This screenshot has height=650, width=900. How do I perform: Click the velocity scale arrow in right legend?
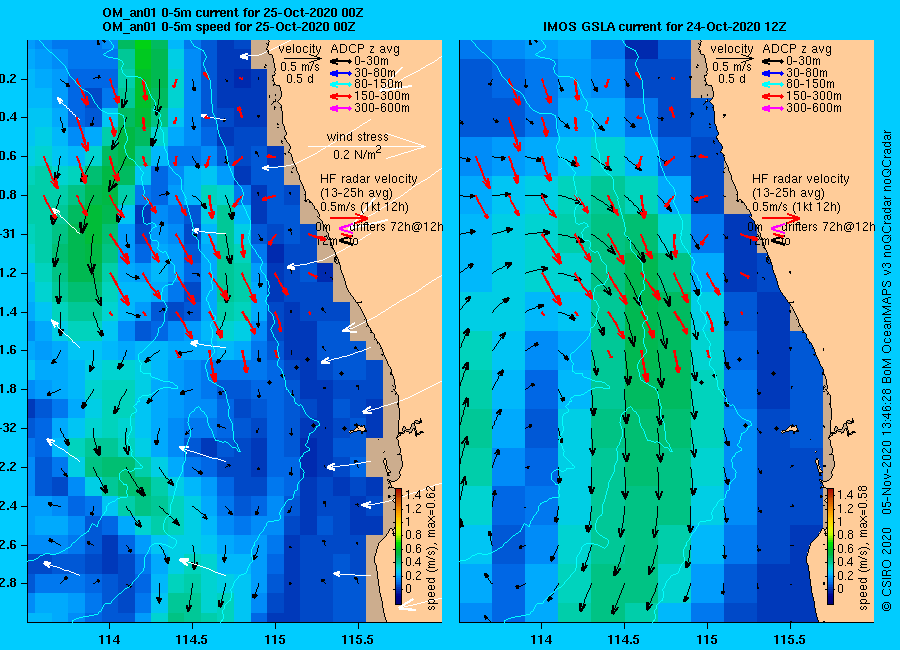734,58
